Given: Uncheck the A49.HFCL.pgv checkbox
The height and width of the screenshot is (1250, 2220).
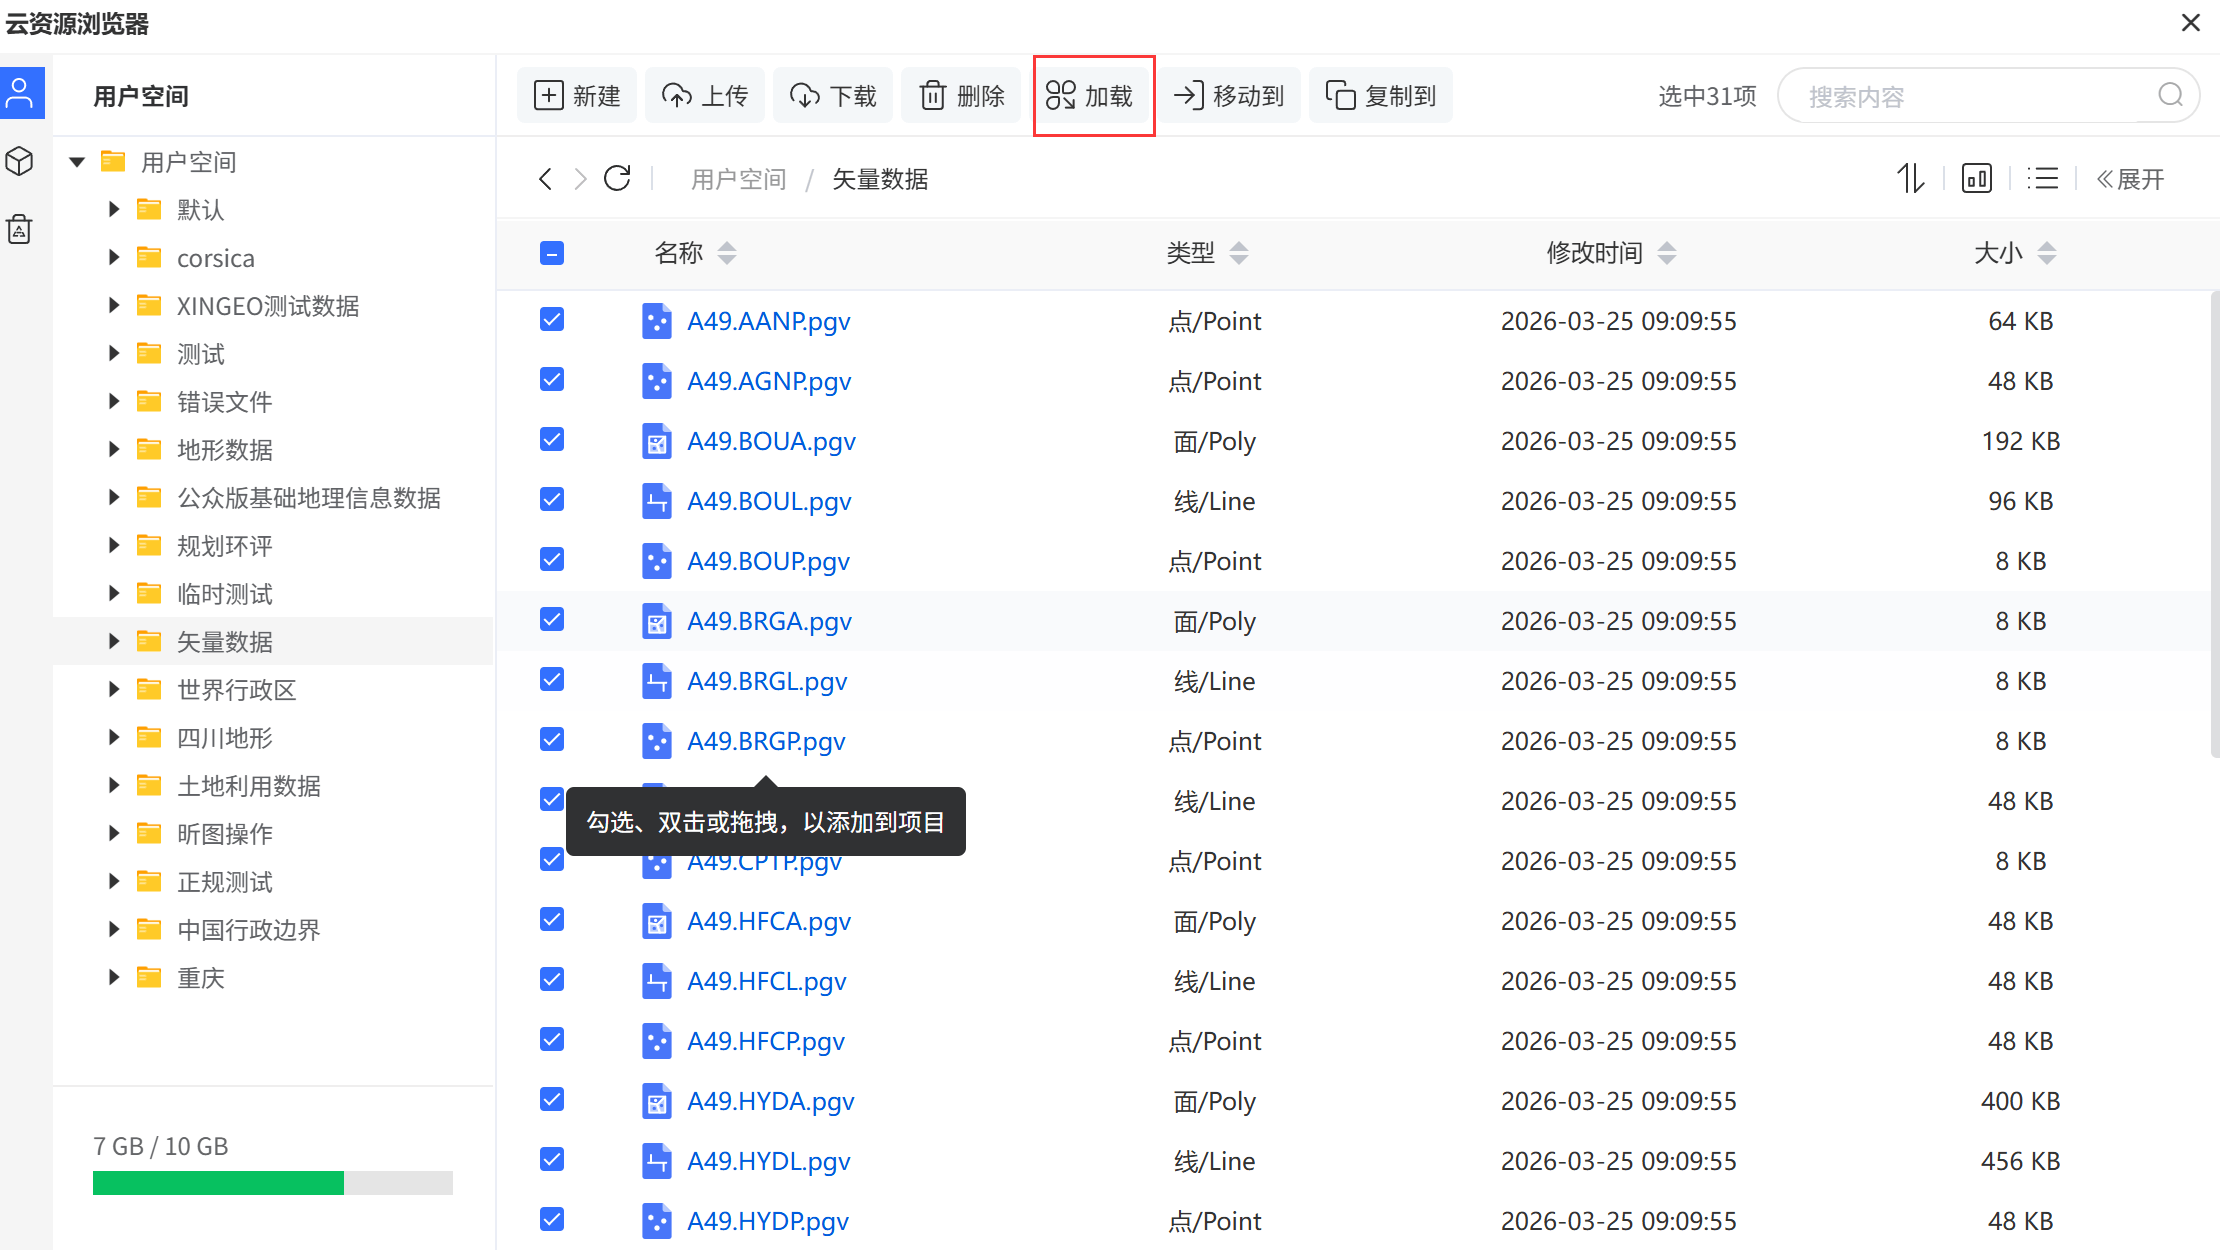Looking at the screenshot, I should pos(552,979).
